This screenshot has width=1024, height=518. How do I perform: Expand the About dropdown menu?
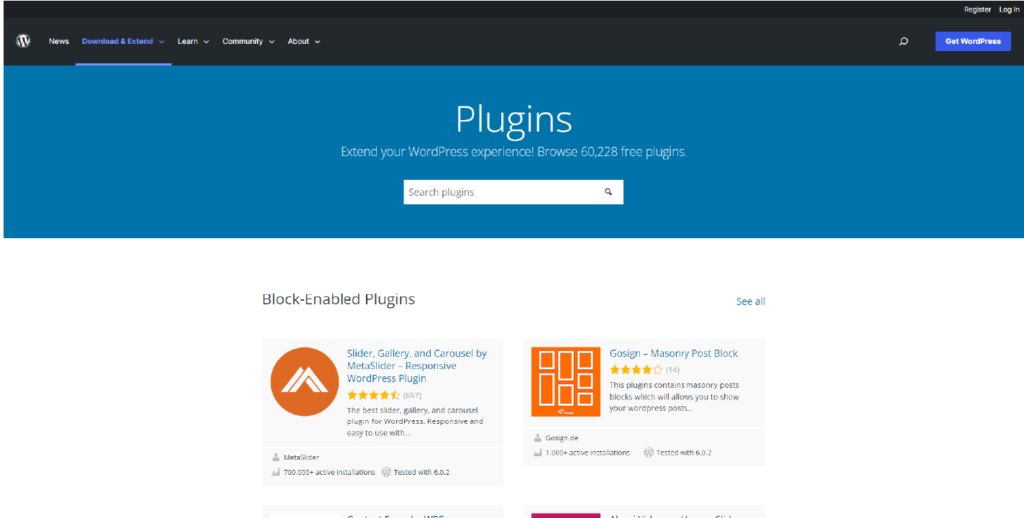pyautogui.click(x=304, y=41)
